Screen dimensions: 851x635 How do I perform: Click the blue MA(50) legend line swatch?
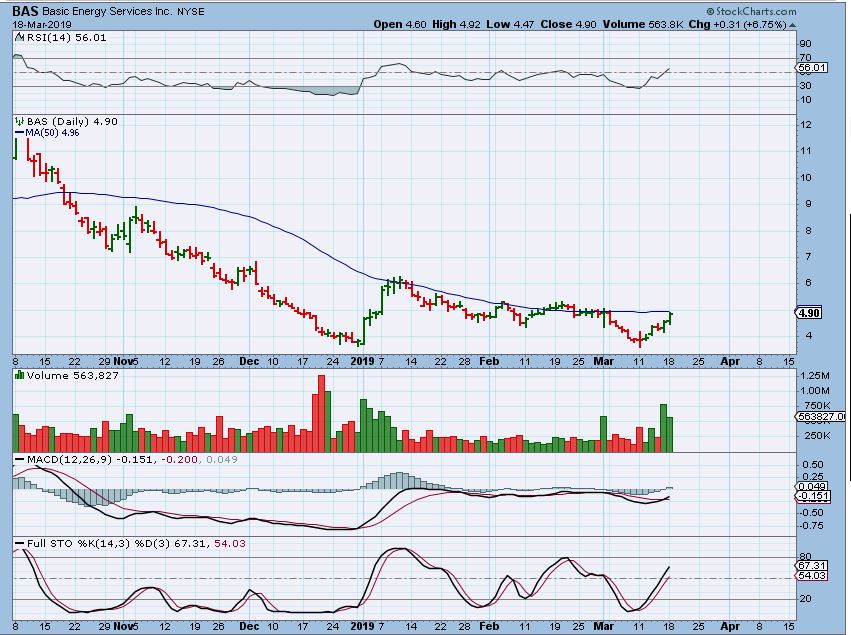(x=18, y=132)
